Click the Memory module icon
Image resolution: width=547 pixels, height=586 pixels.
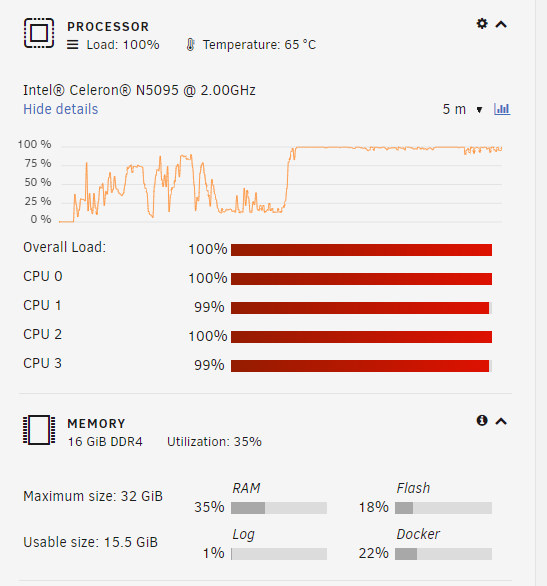pos(39,430)
